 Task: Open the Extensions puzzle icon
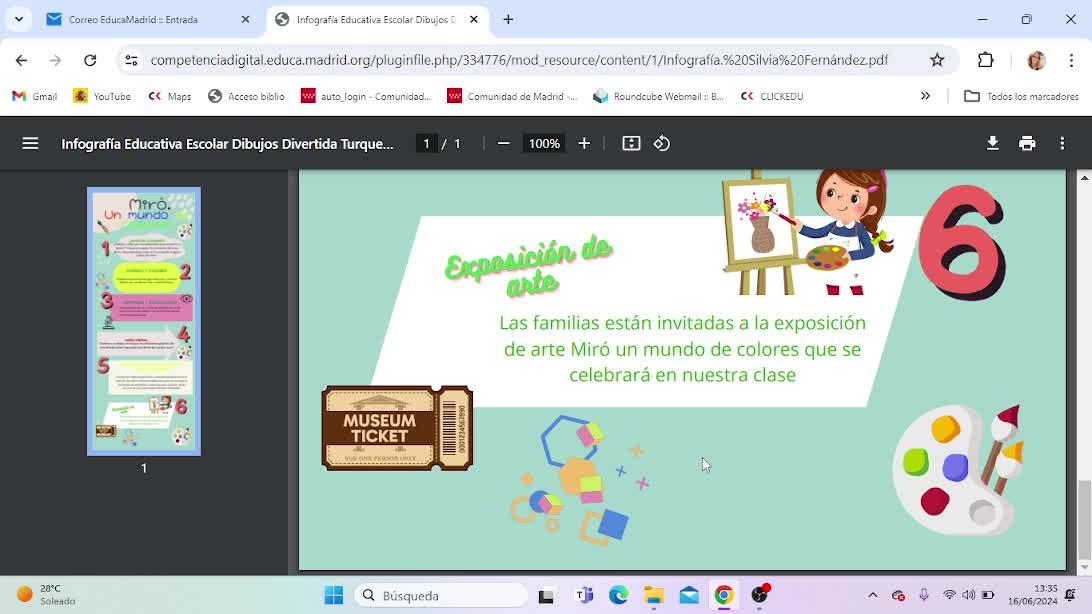point(985,61)
